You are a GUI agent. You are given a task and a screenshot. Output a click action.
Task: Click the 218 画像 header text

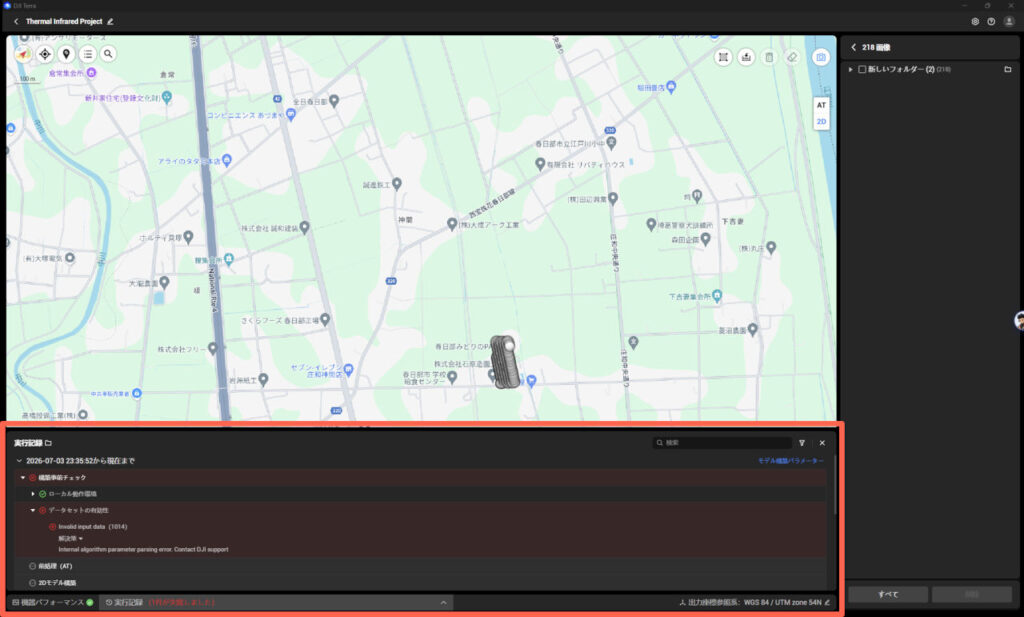point(876,47)
